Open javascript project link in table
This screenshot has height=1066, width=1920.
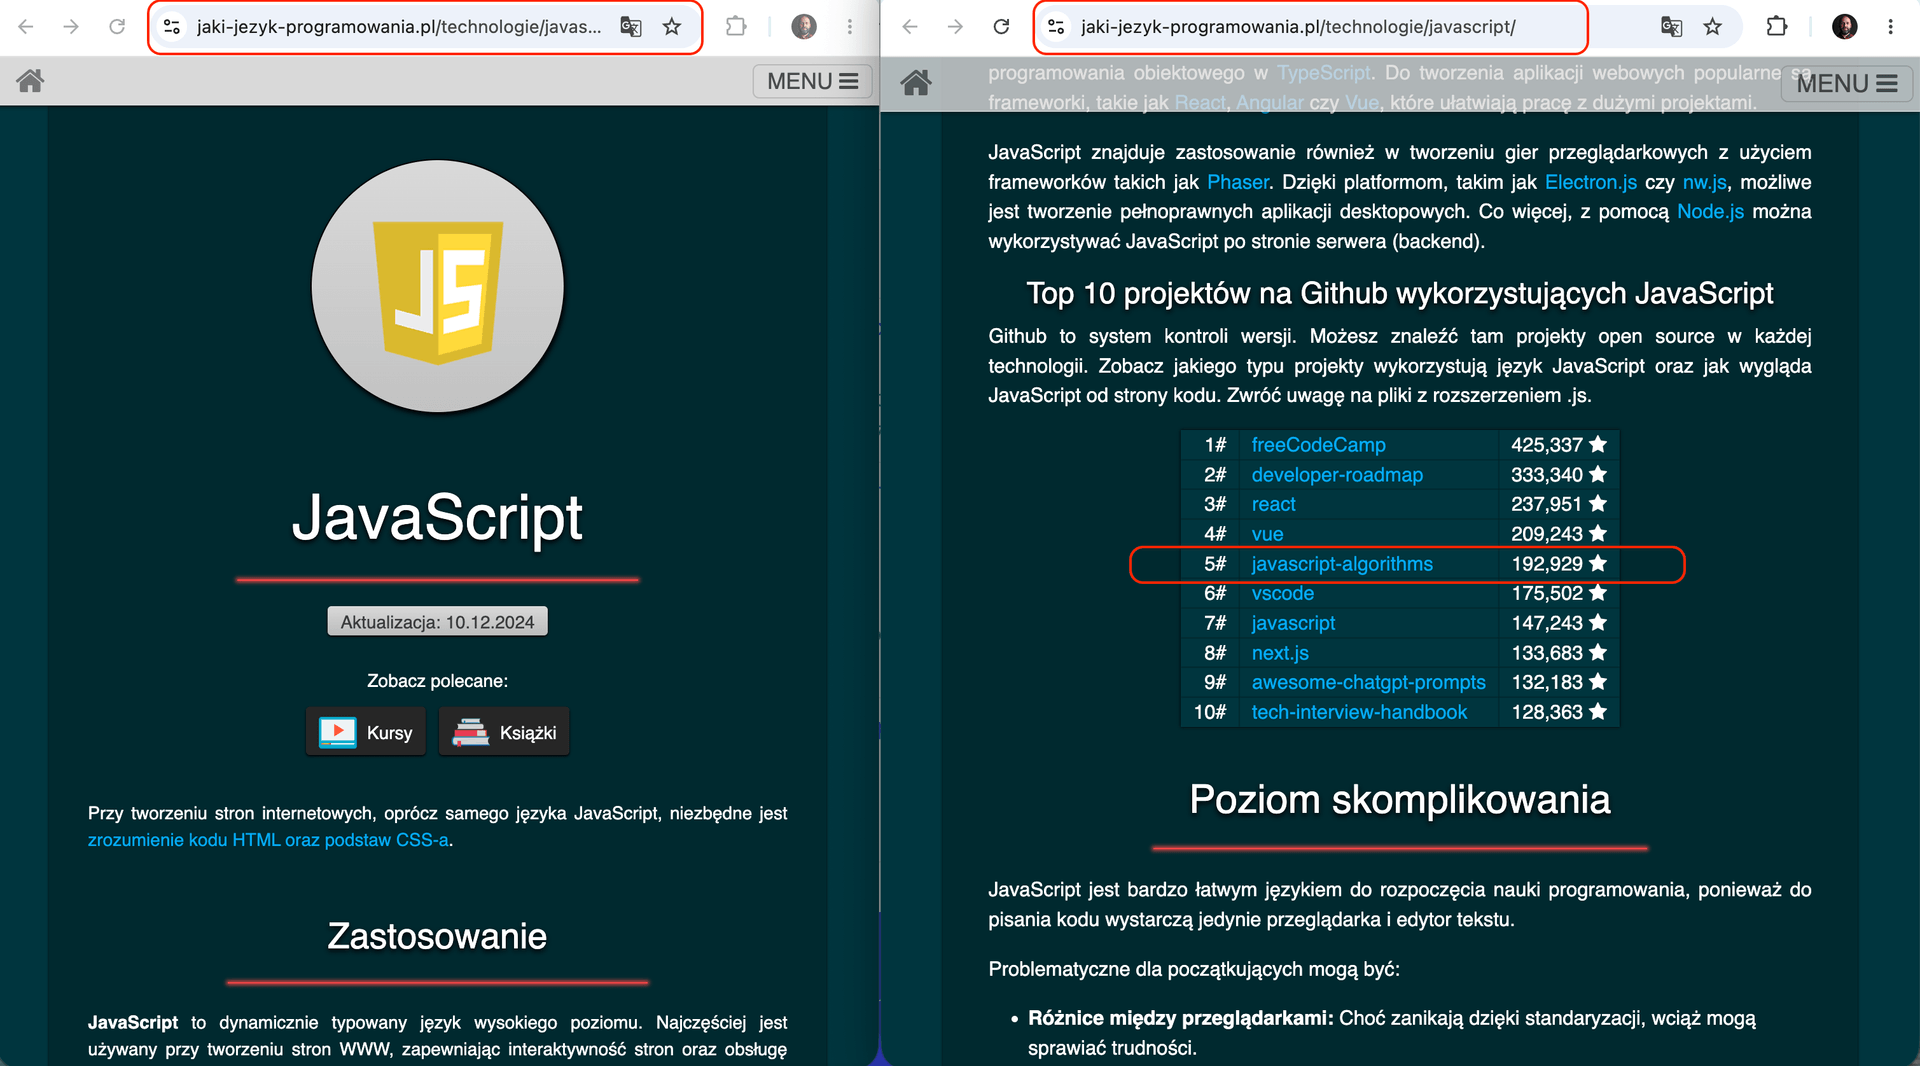[1293, 623]
